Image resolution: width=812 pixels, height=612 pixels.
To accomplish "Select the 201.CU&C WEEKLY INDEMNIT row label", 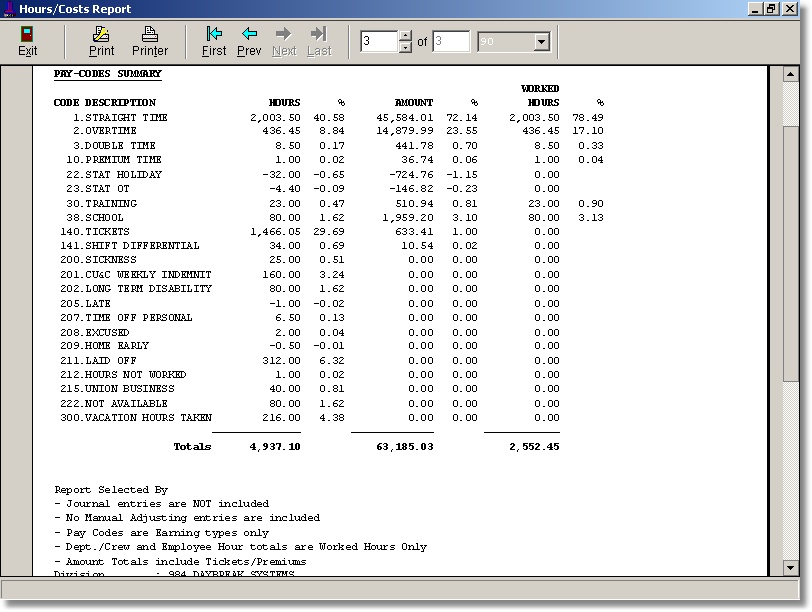I will click(136, 274).
